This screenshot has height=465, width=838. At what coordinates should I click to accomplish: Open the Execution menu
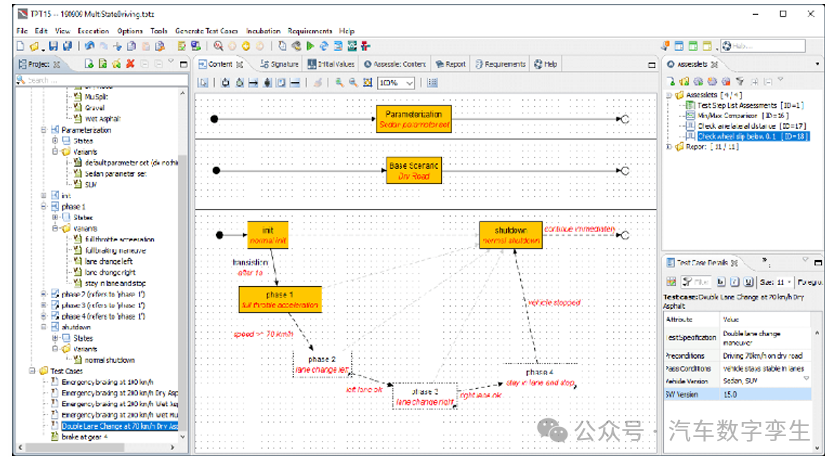[x=93, y=31]
